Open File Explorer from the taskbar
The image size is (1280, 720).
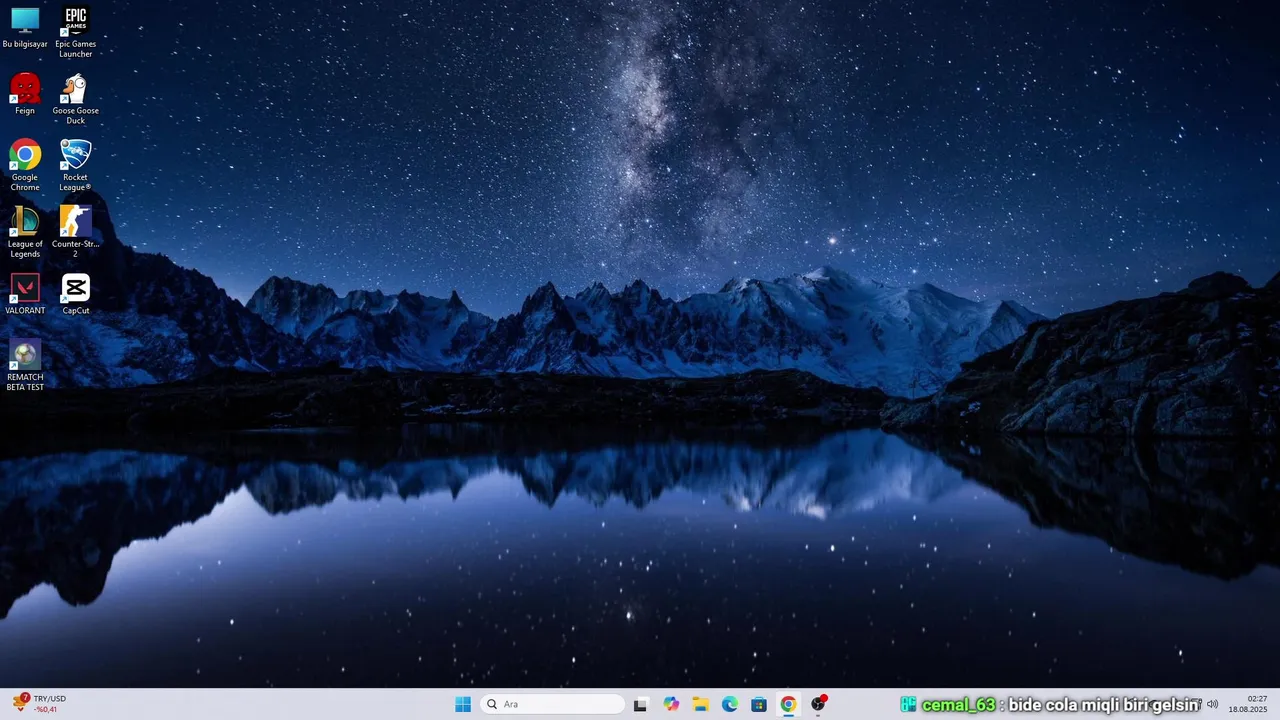(x=700, y=704)
